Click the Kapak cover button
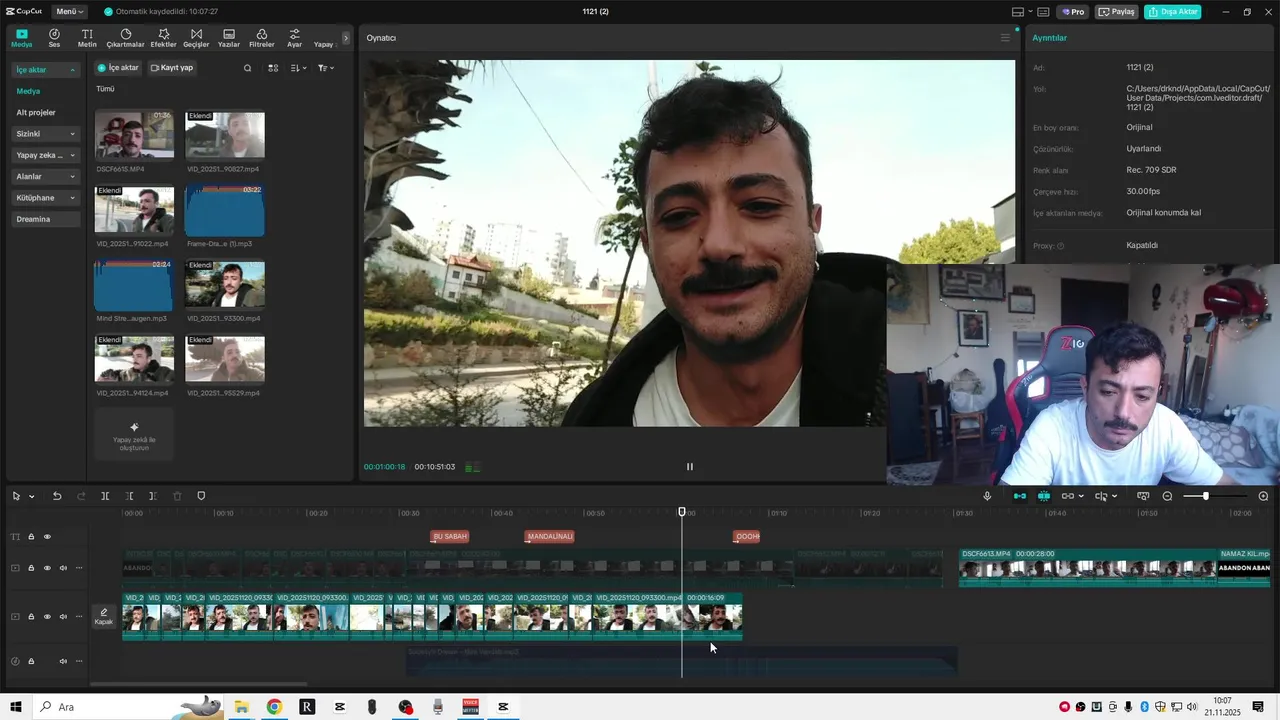1280x720 pixels. (104, 617)
